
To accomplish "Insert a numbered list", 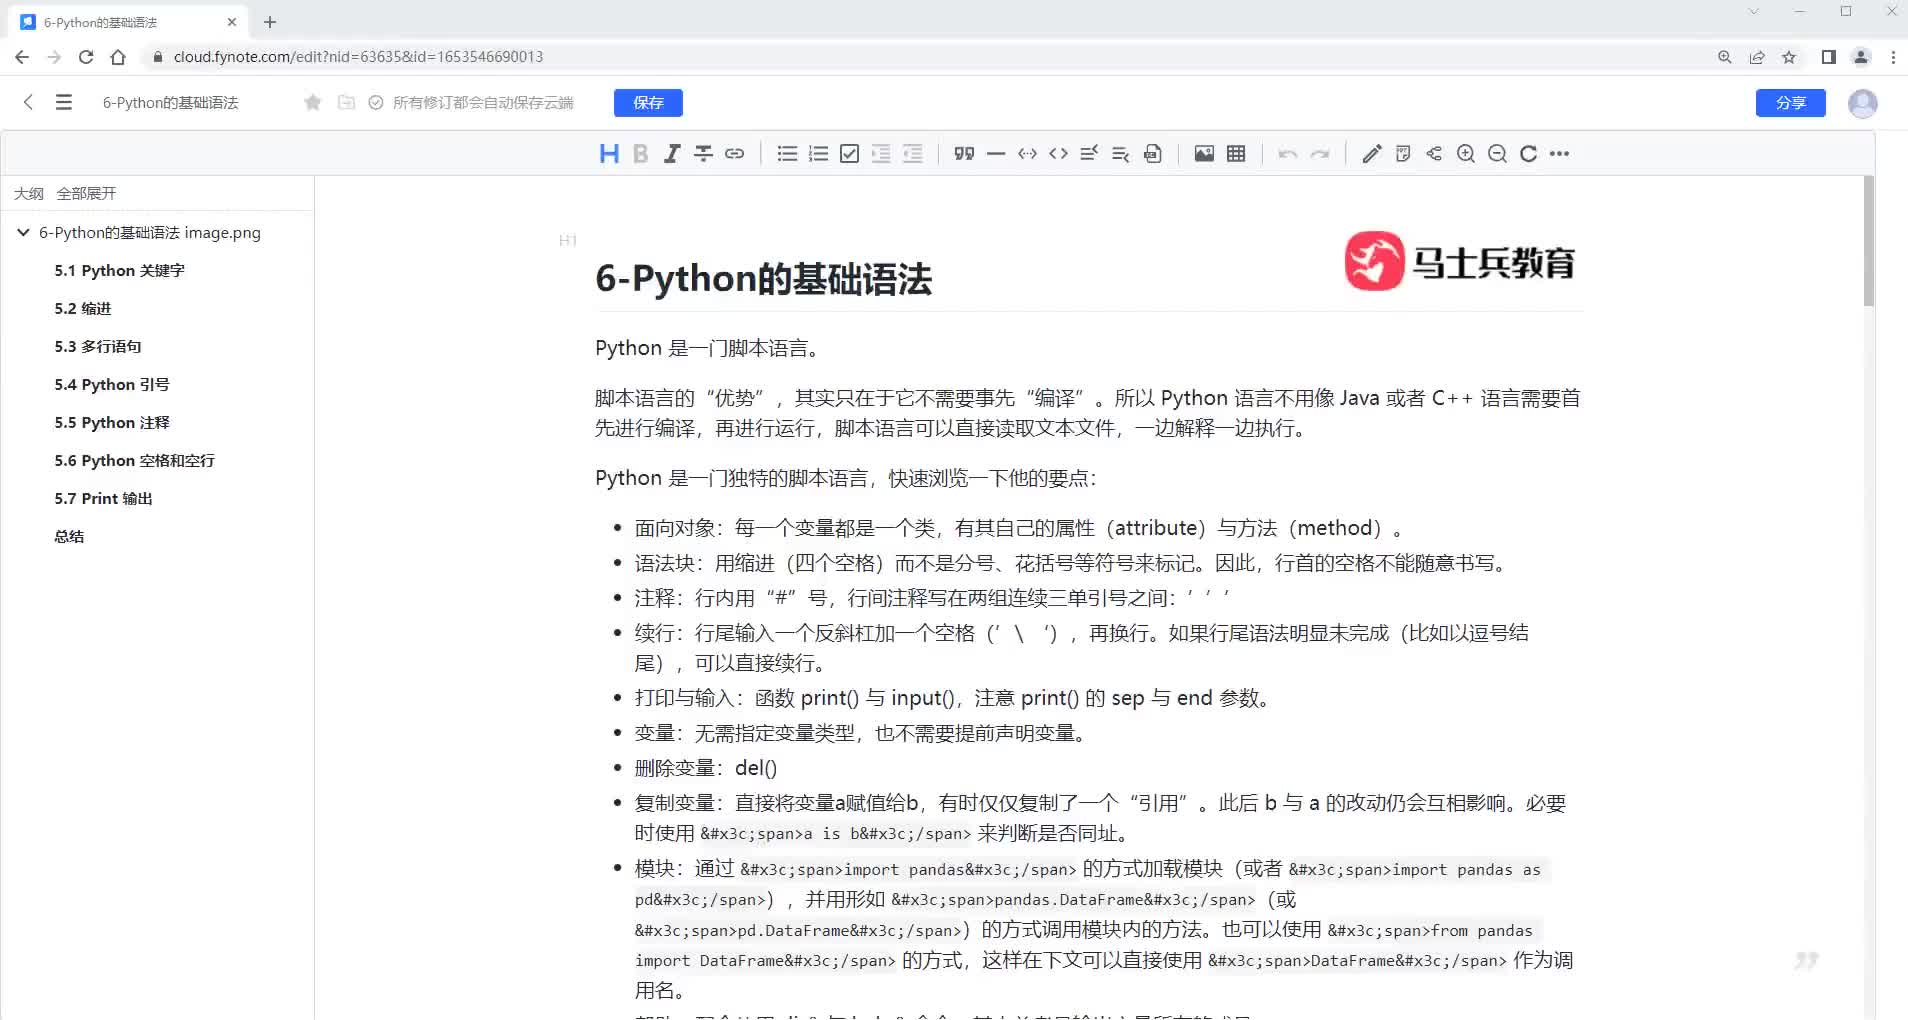I will click(818, 154).
